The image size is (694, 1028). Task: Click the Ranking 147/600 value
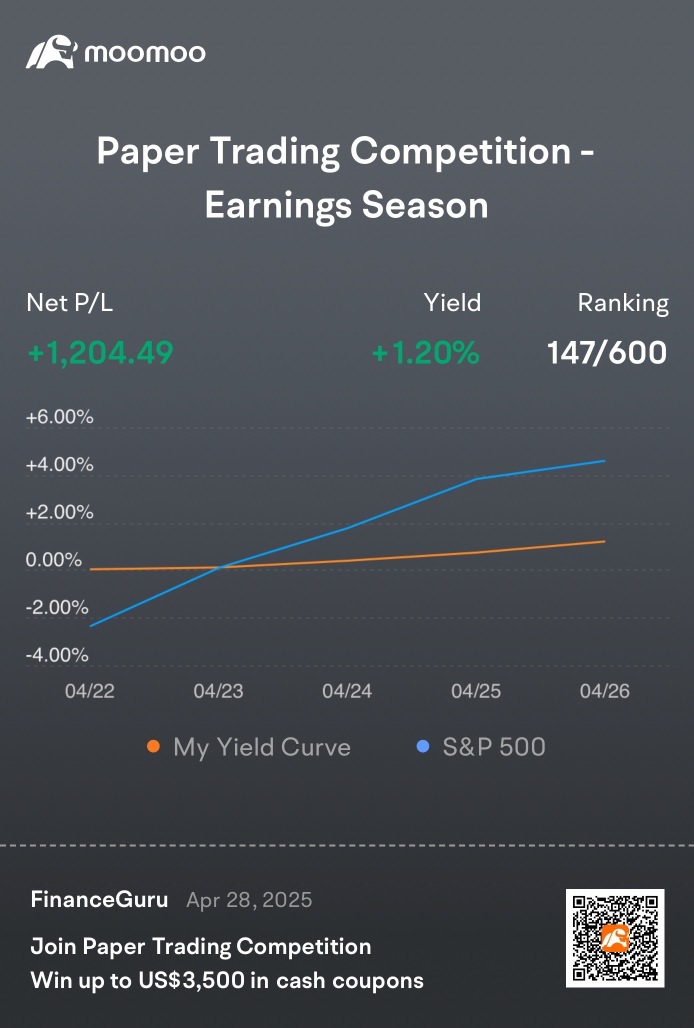pos(607,353)
